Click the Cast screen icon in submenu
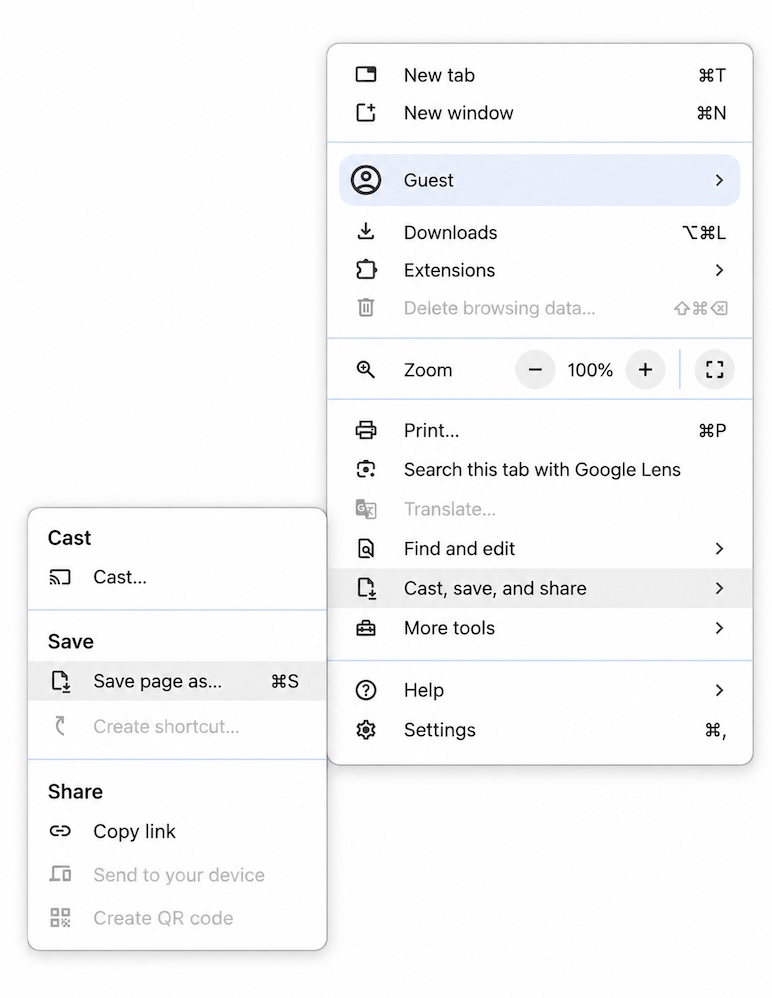This screenshot has height=998, width=772. coord(60,577)
